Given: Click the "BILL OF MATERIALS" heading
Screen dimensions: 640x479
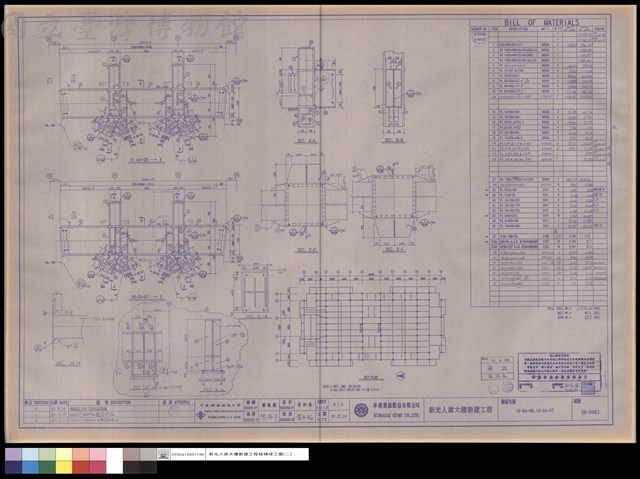Looking at the screenshot, I should 541,23.
